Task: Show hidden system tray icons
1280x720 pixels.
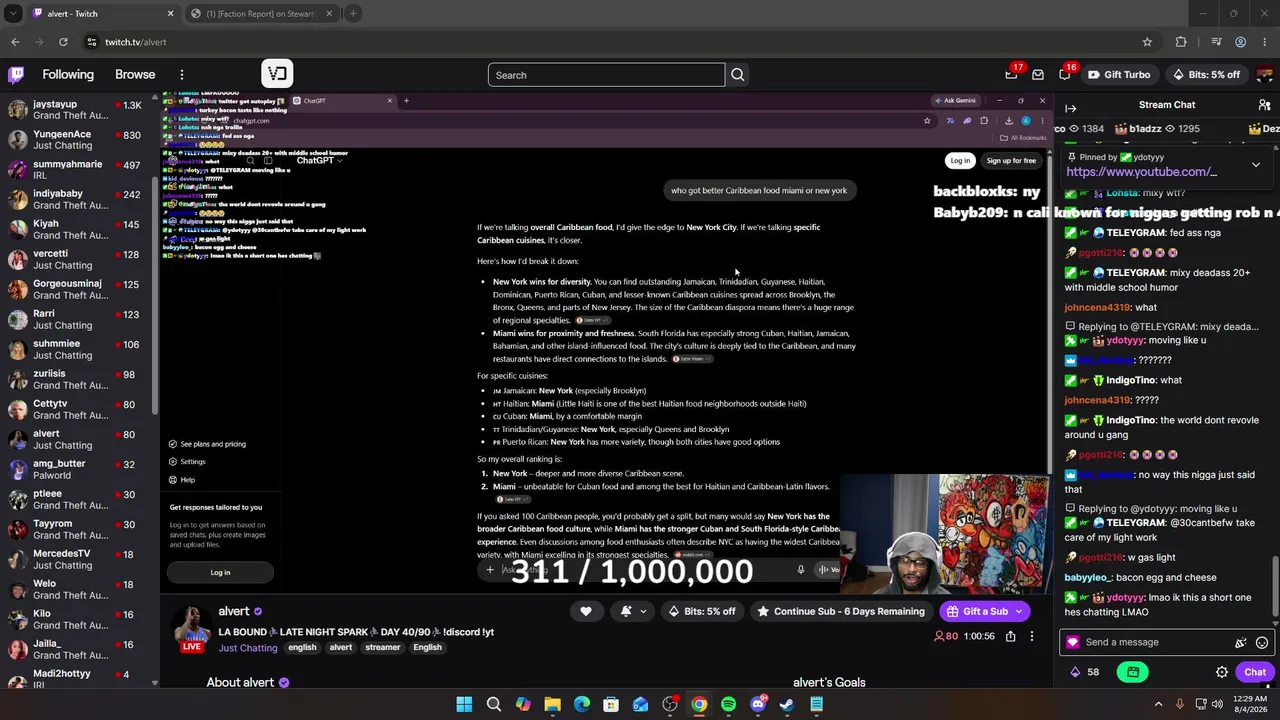Action: coord(1159,704)
